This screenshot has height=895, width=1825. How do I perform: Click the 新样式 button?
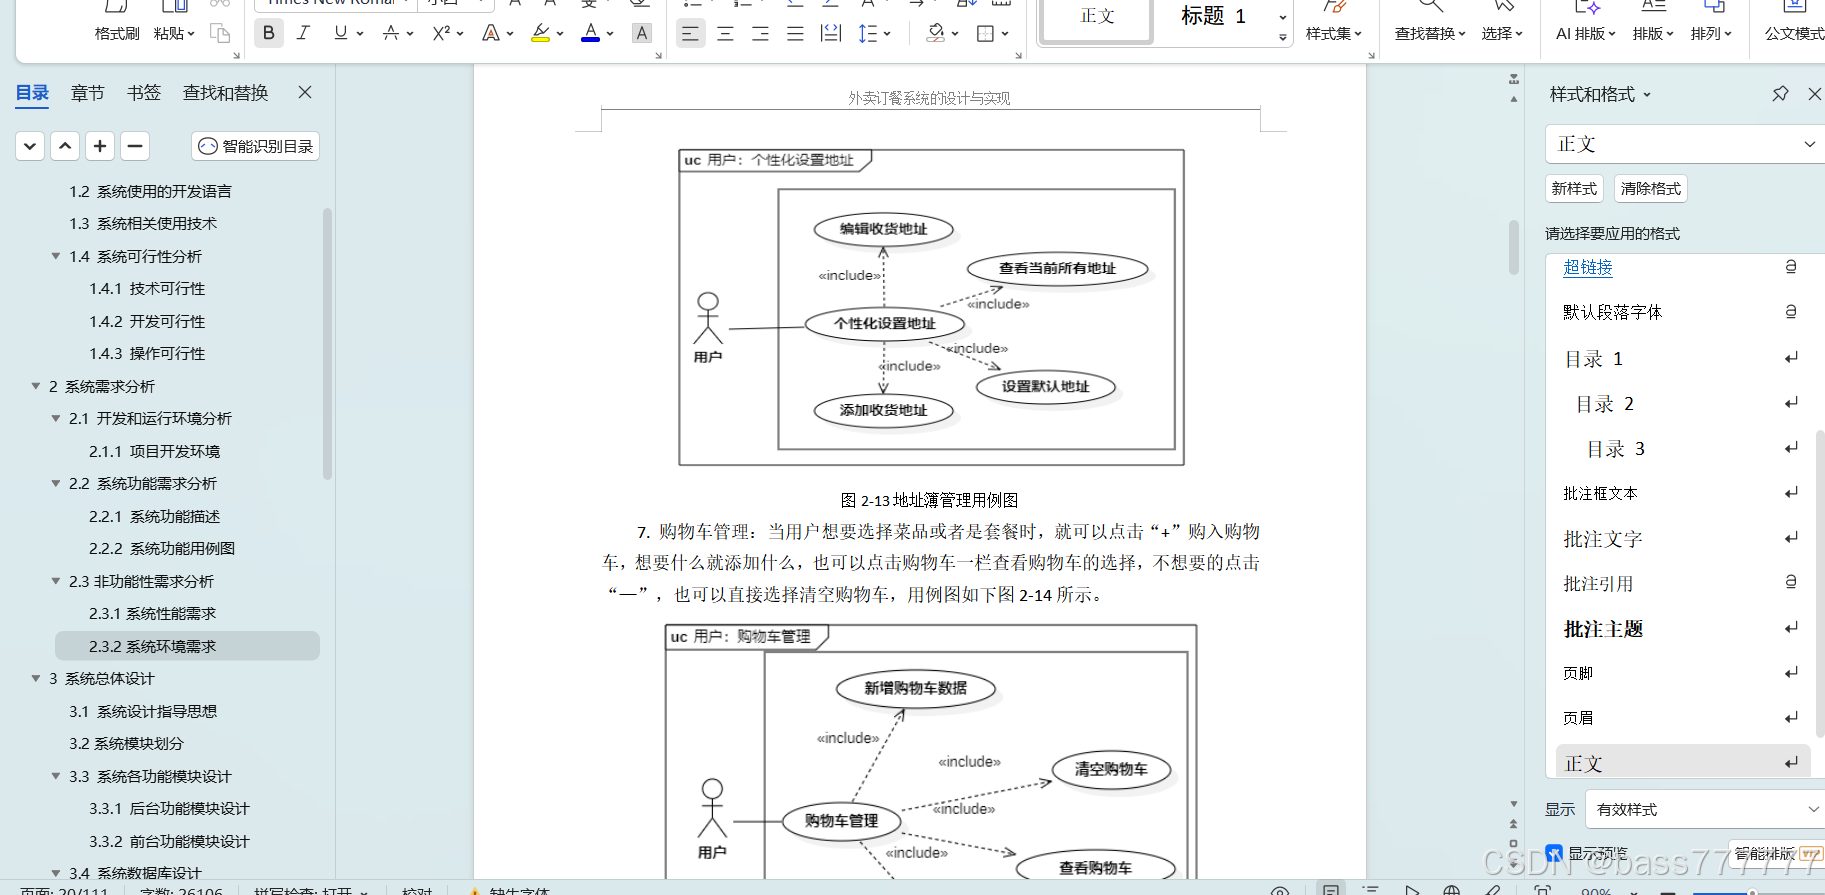(x=1574, y=188)
